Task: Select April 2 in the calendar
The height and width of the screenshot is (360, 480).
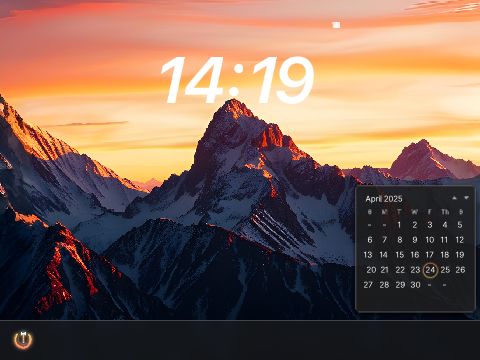Action: (x=415, y=225)
